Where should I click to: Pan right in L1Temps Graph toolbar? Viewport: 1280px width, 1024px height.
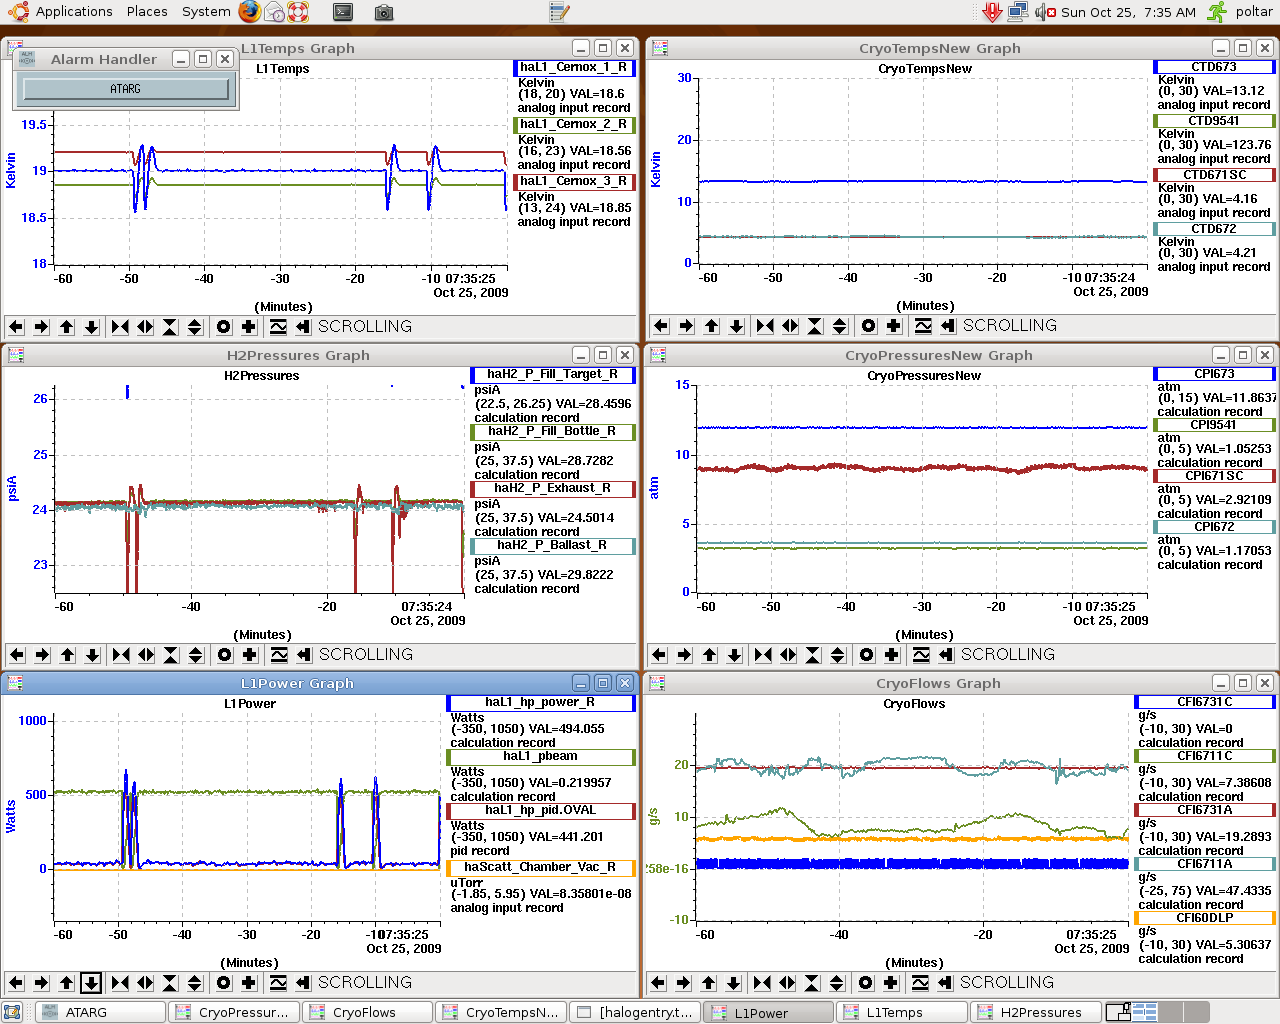click(x=41, y=327)
